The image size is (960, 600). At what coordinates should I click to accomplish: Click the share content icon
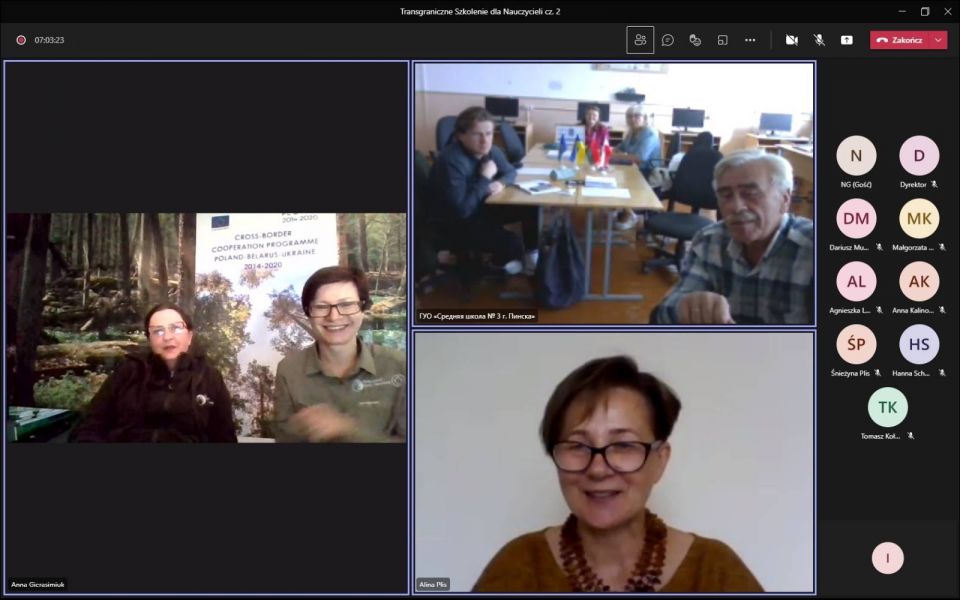847,40
